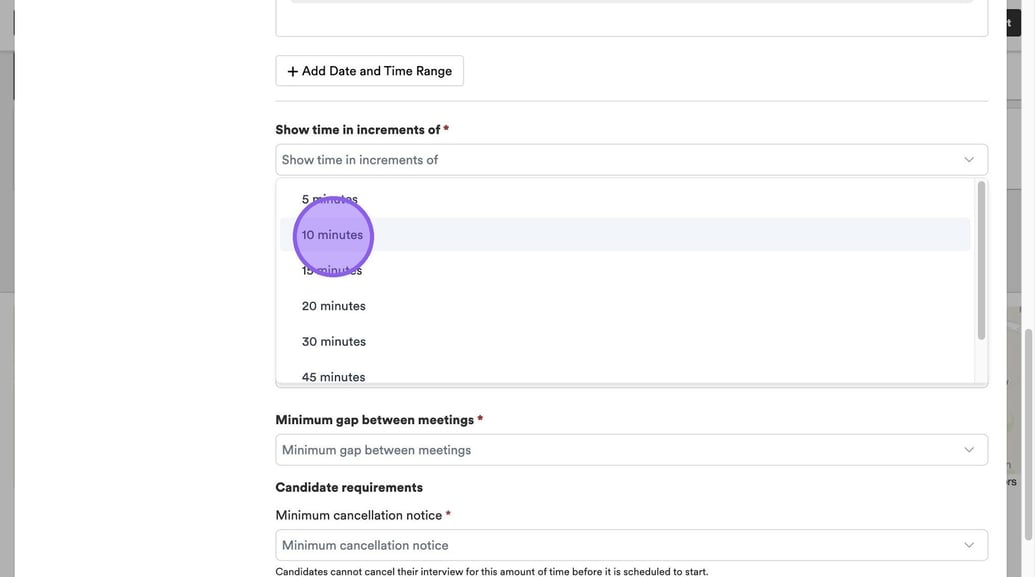Viewport: 1035px width, 577px height.
Task: Click the Minimum cancellation notice field label
Action: pos(358,515)
